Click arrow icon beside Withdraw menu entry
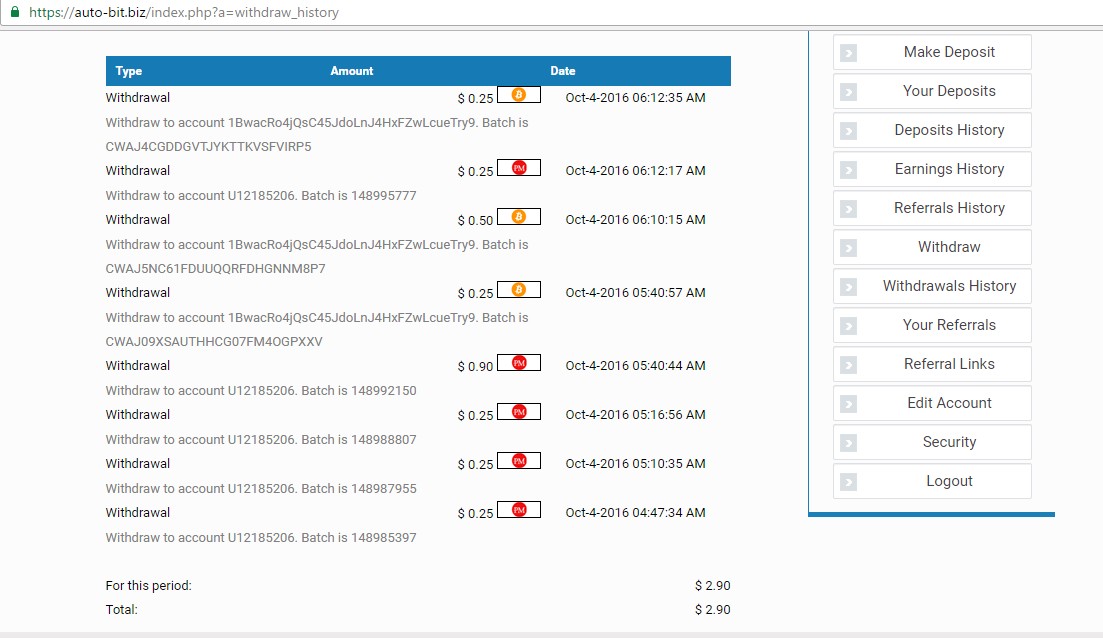This screenshot has width=1103, height=638. tap(848, 248)
